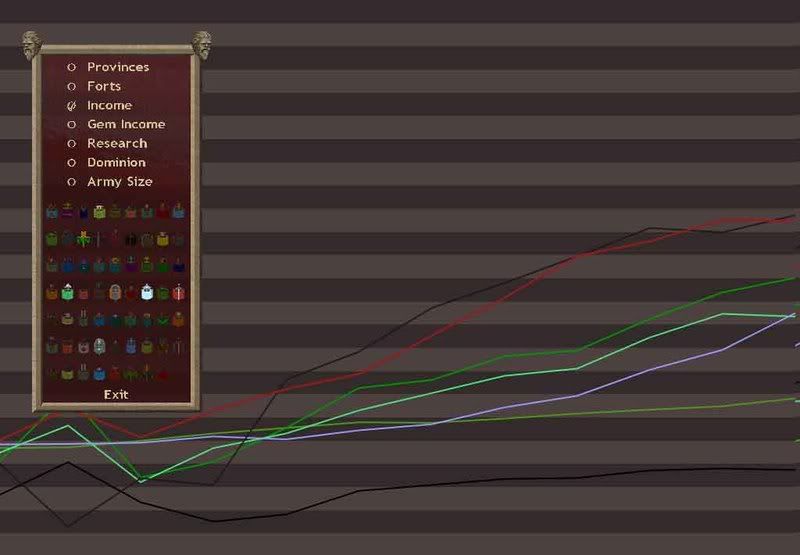Toggle the dark red round icon ending the bottom row

pos(163,375)
